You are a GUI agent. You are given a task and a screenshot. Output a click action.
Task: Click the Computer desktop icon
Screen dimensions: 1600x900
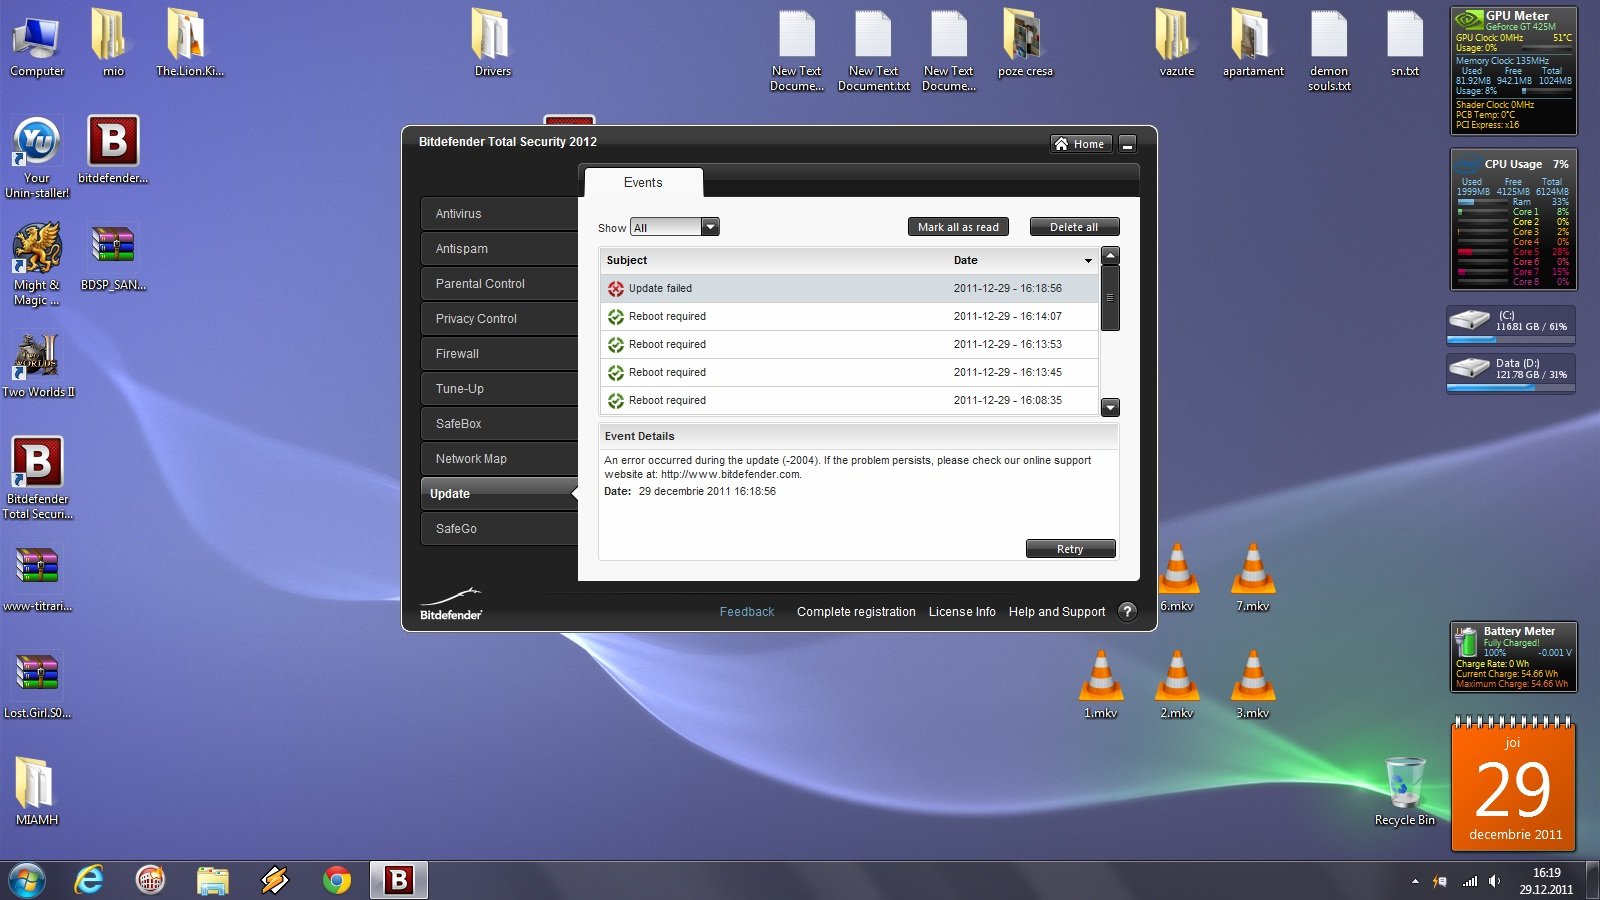point(37,45)
